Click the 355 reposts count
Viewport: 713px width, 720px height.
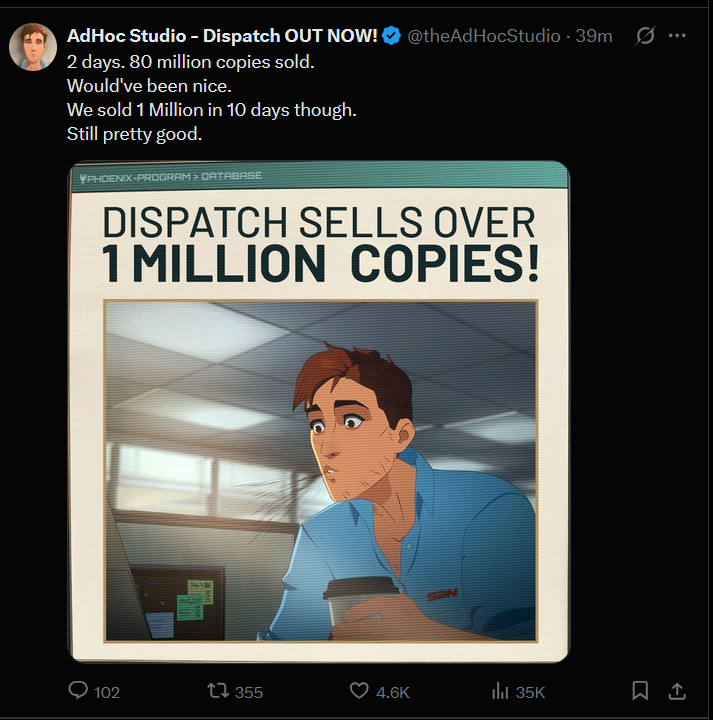coord(248,692)
